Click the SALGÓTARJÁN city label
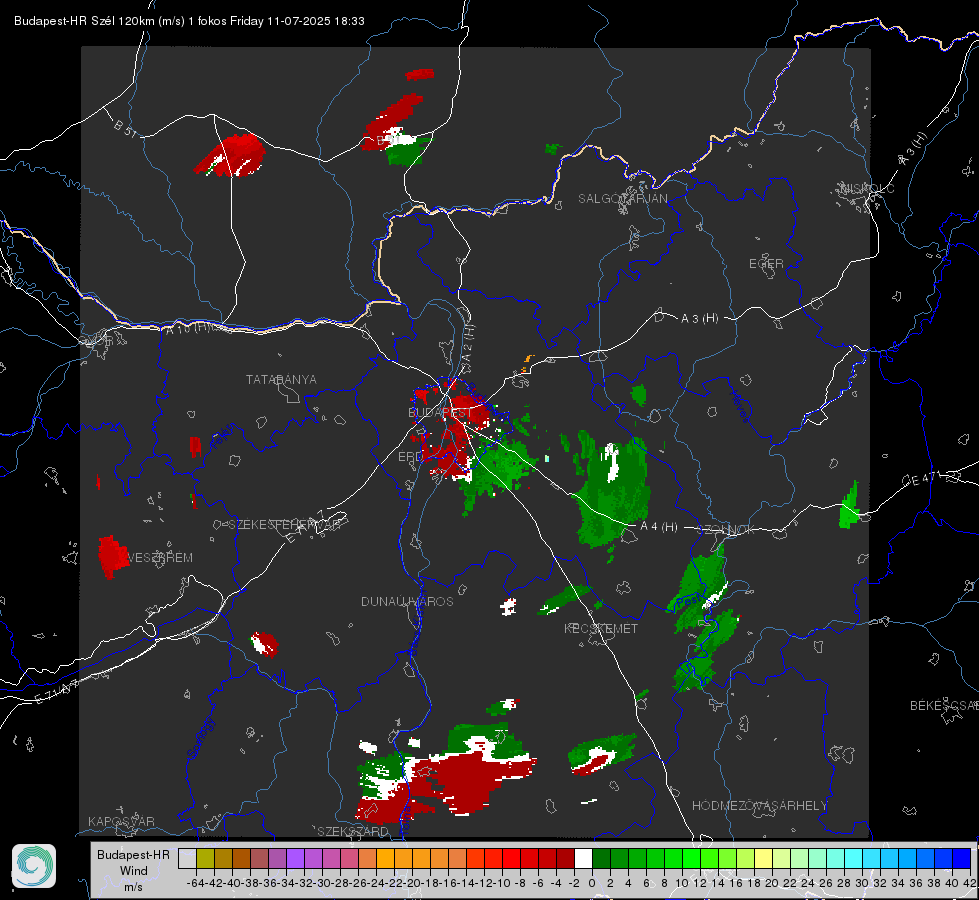 coord(622,199)
